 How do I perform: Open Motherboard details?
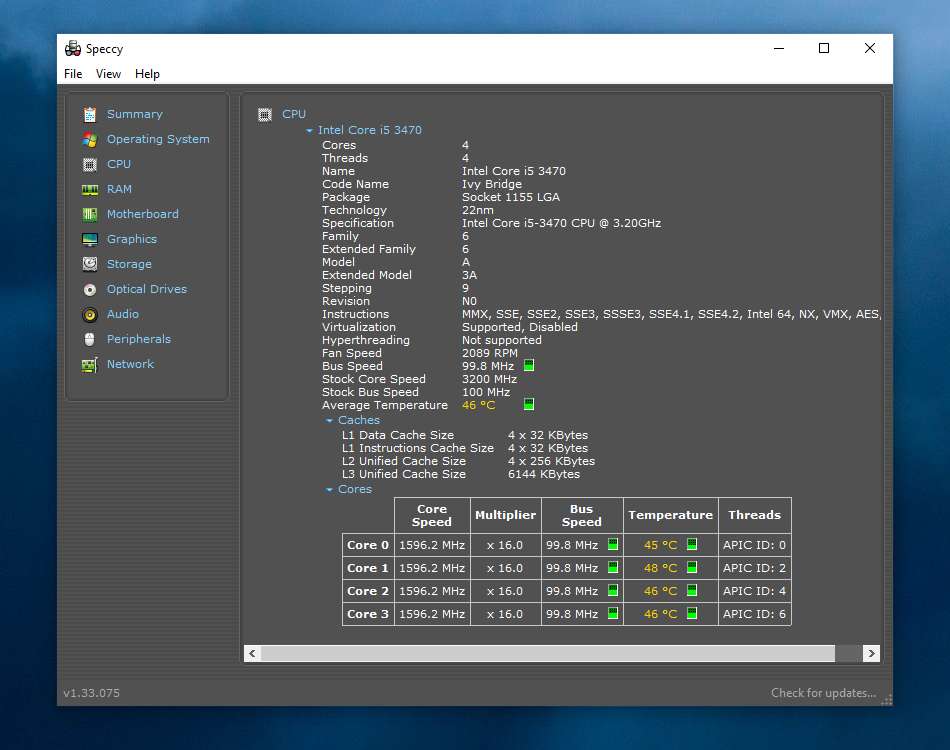click(x=143, y=214)
